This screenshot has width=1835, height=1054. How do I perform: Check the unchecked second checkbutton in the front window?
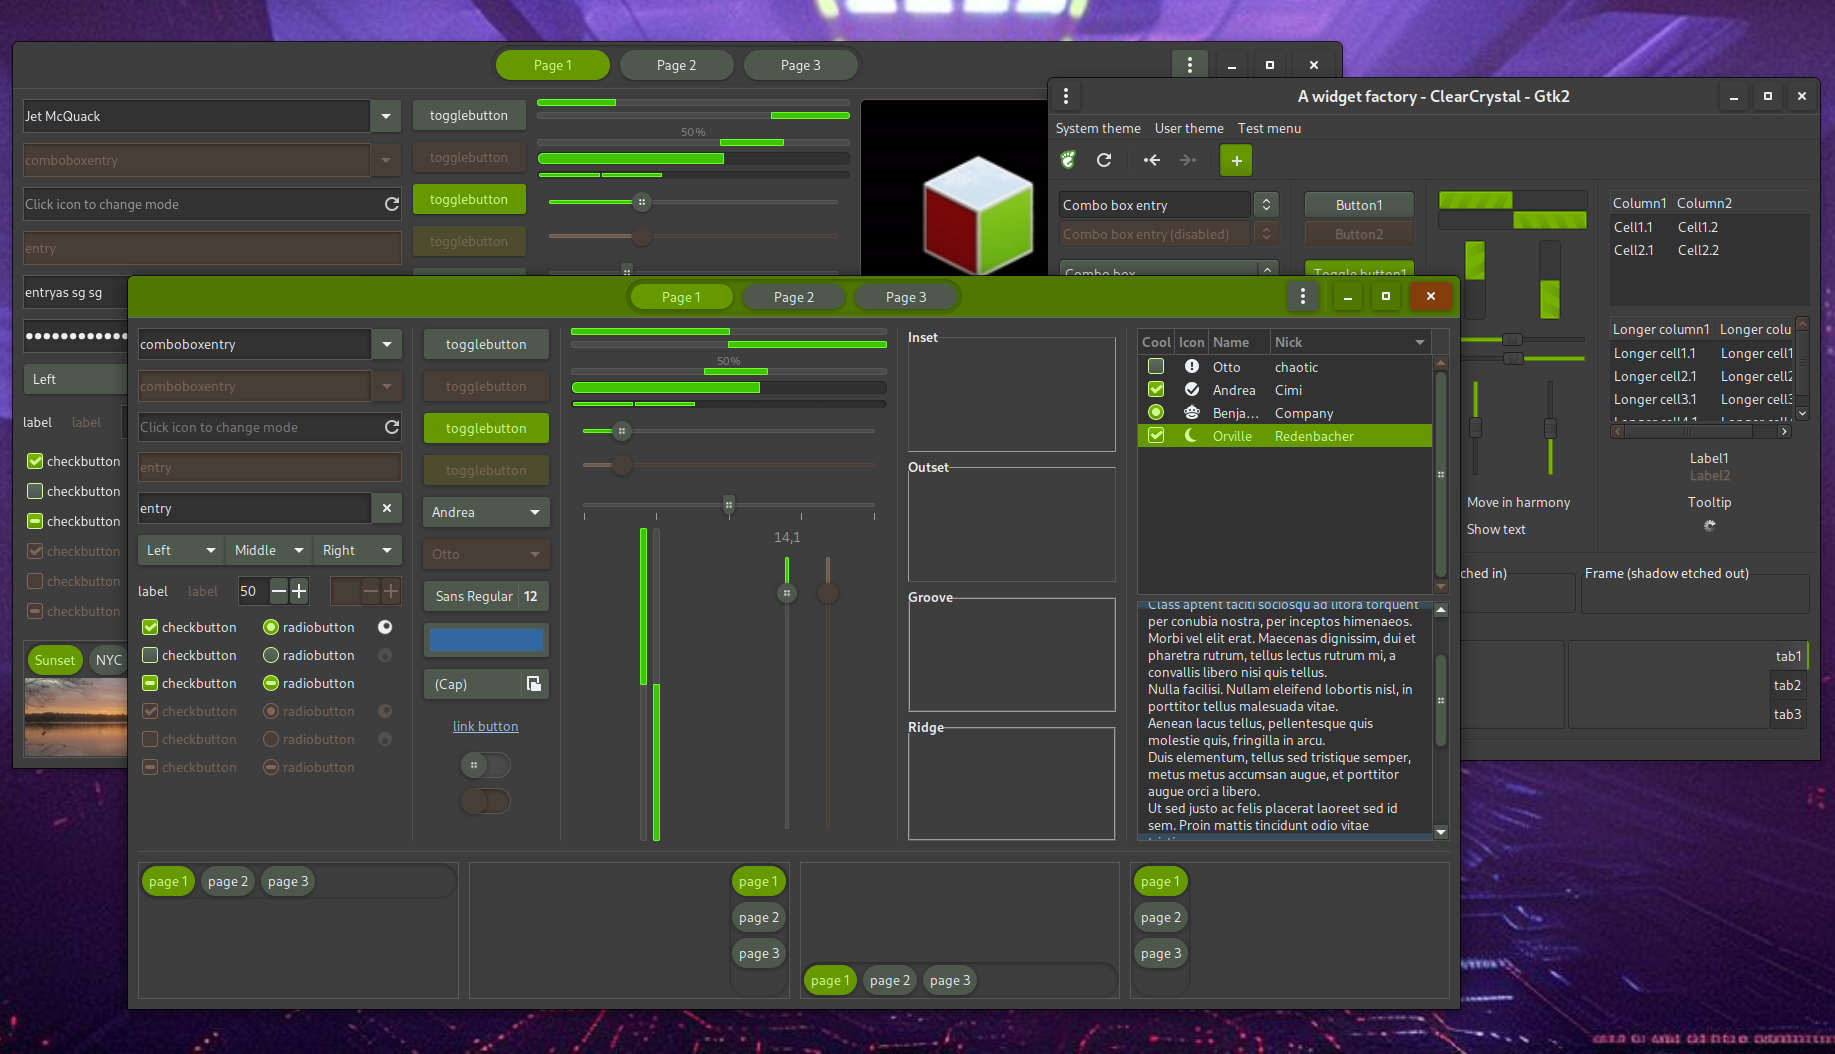150,655
